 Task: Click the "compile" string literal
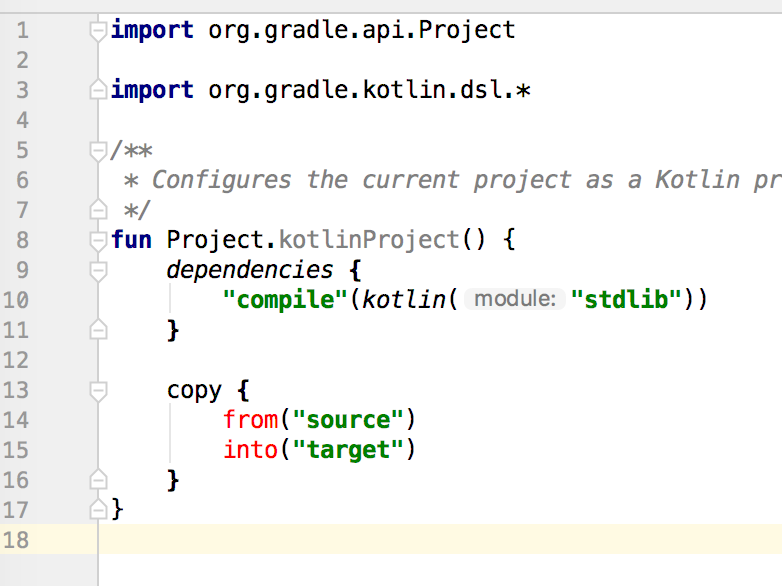(x=285, y=300)
